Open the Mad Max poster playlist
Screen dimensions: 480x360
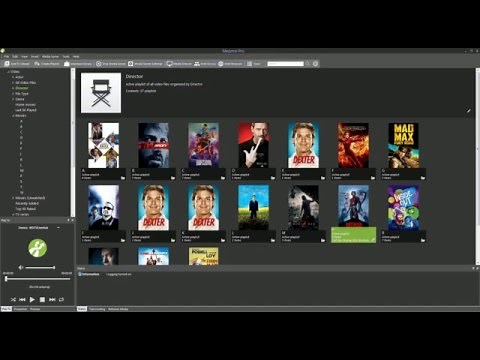click(403, 145)
